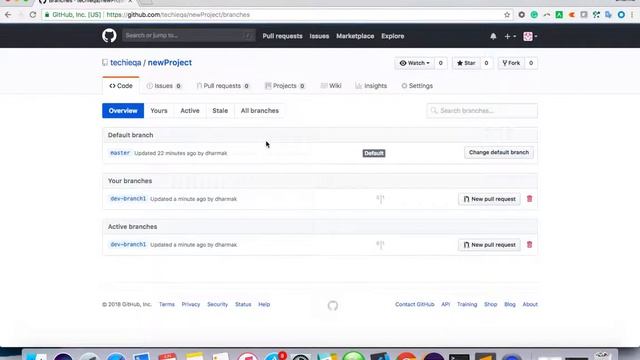Viewport: 640px width, 360px height.
Task: New pull request for Active branches dev-branch1
Action: (489, 244)
